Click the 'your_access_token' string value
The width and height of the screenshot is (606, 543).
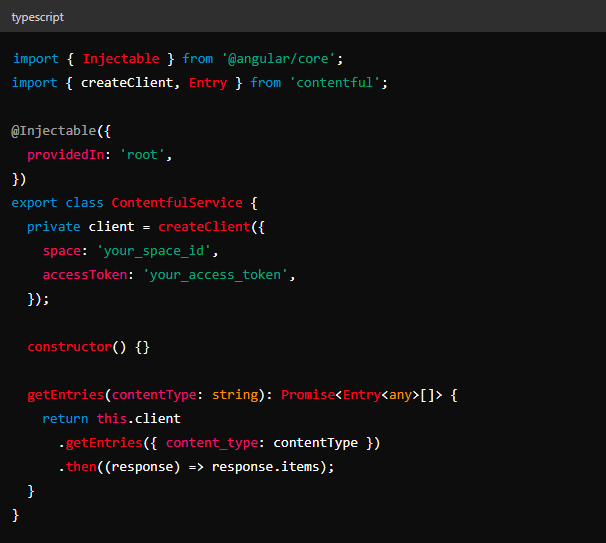[x=218, y=275]
